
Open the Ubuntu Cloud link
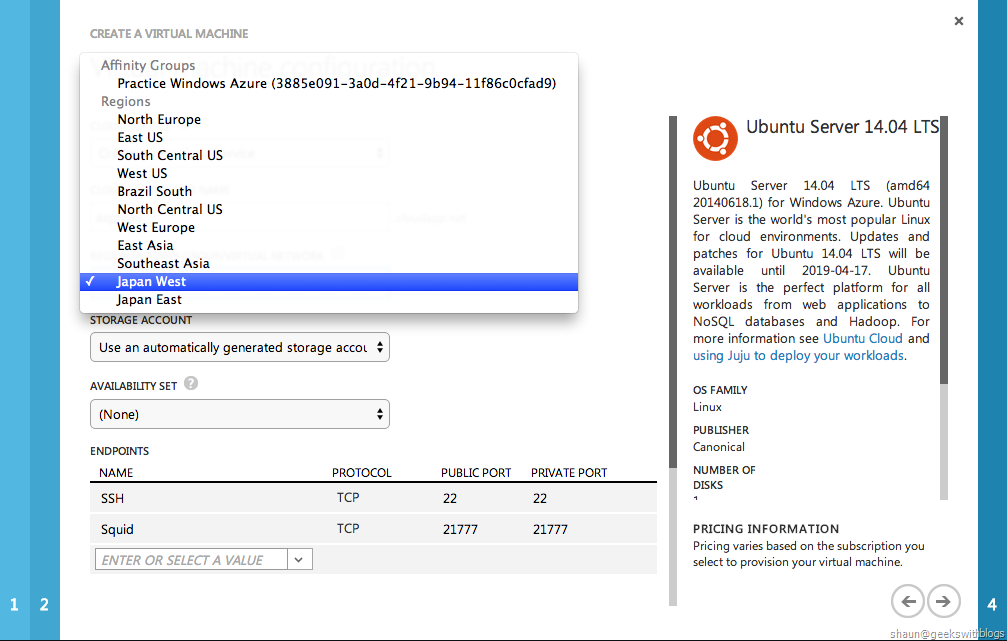[x=863, y=339]
